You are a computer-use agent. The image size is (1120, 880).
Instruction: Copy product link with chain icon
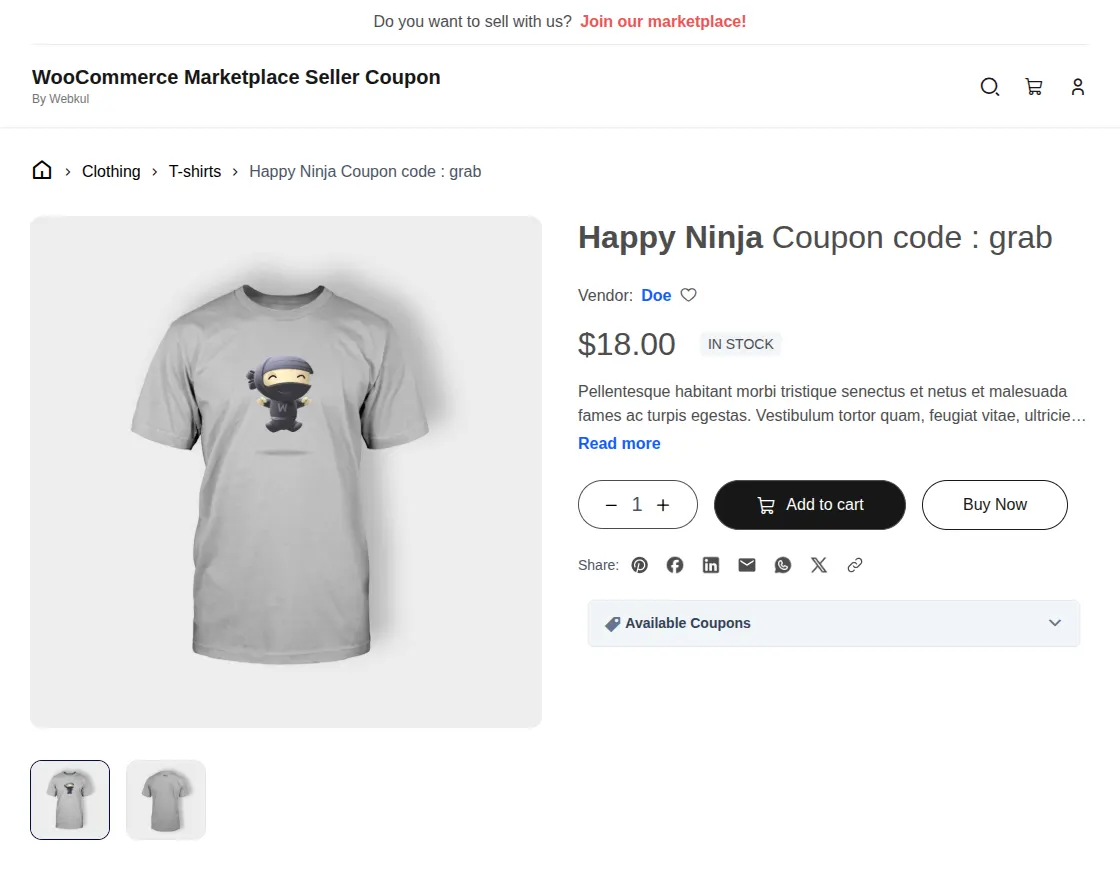pos(854,565)
